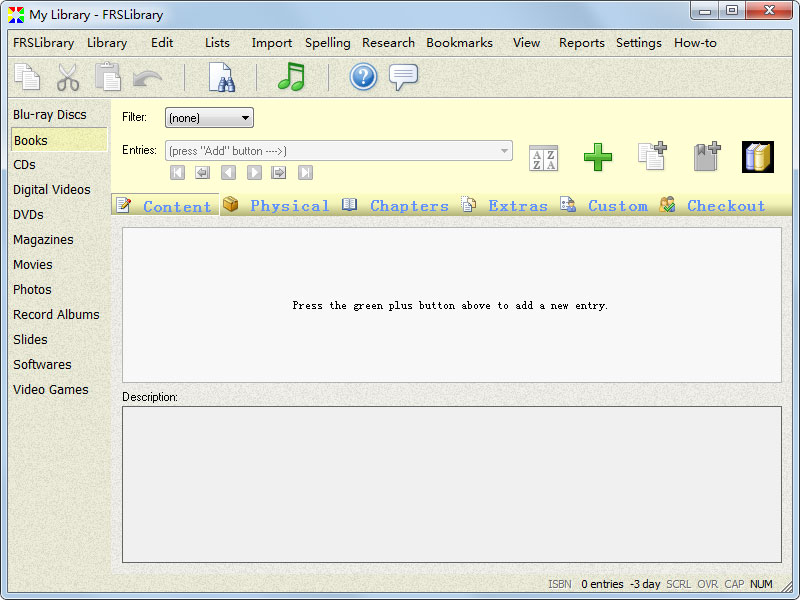Click inside the Description text box

click(451, 483)
